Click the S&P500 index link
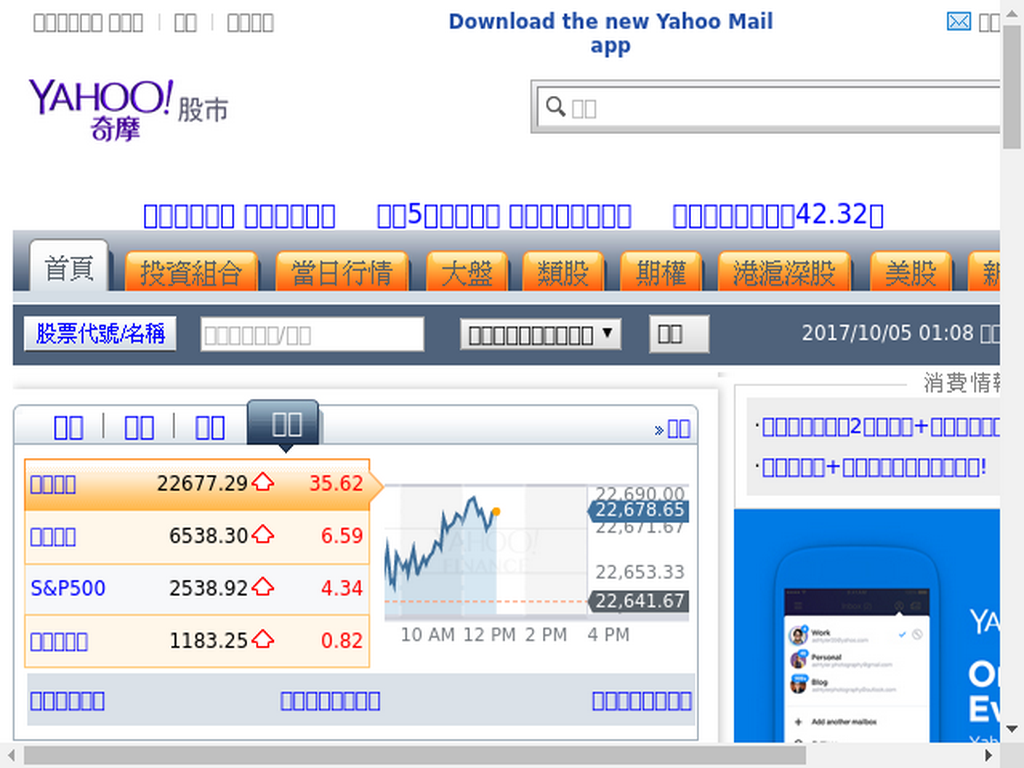Image resolution: width=1024 pixels, height=768 pixels. coord(68,588)
